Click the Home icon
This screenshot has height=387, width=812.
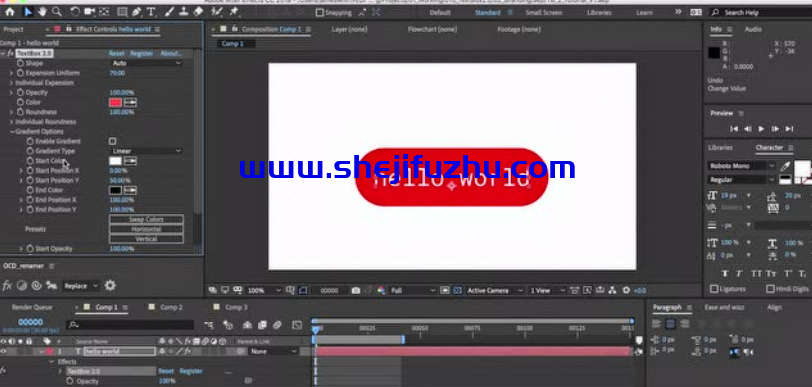10,11
